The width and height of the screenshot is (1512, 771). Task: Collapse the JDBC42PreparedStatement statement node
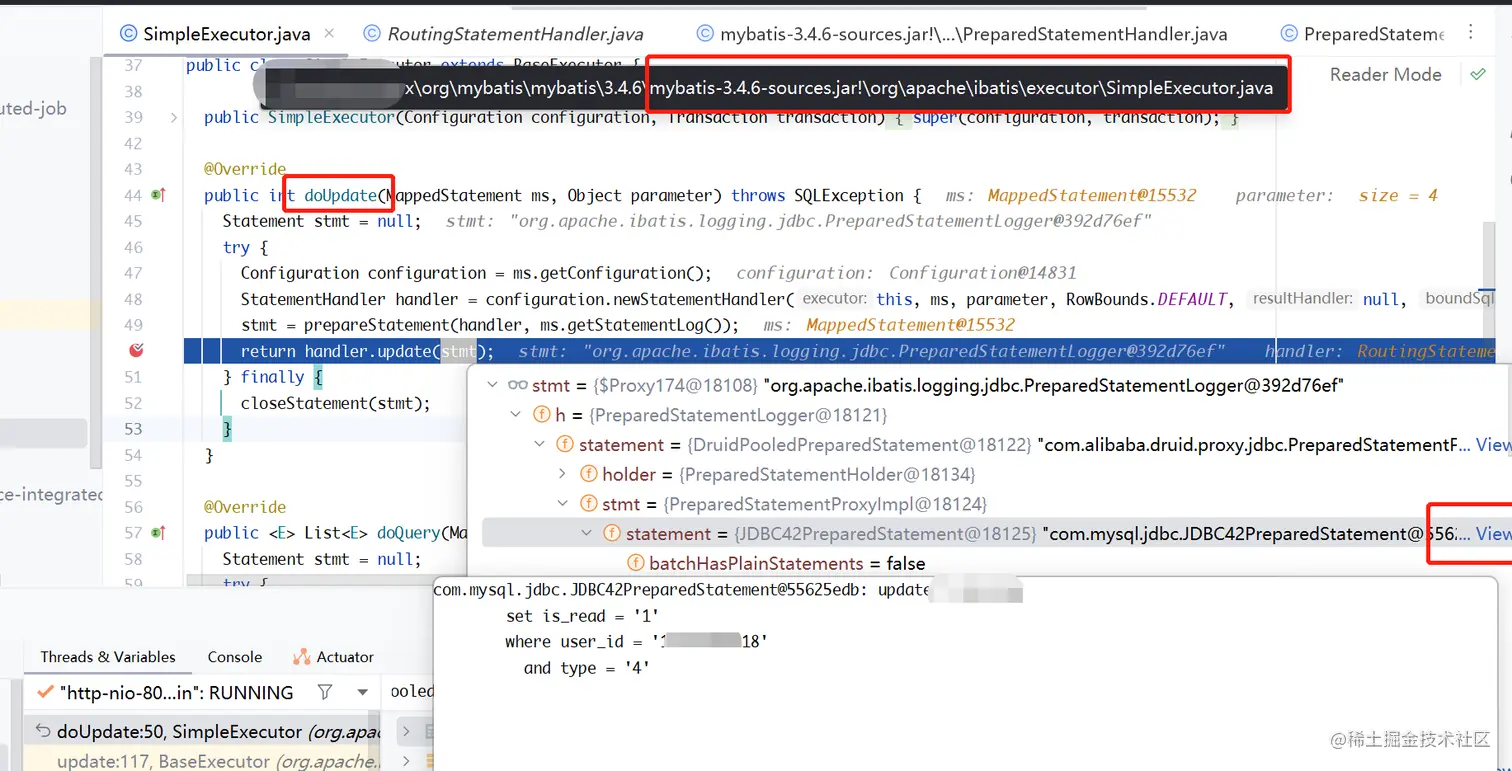click(587, 533)
